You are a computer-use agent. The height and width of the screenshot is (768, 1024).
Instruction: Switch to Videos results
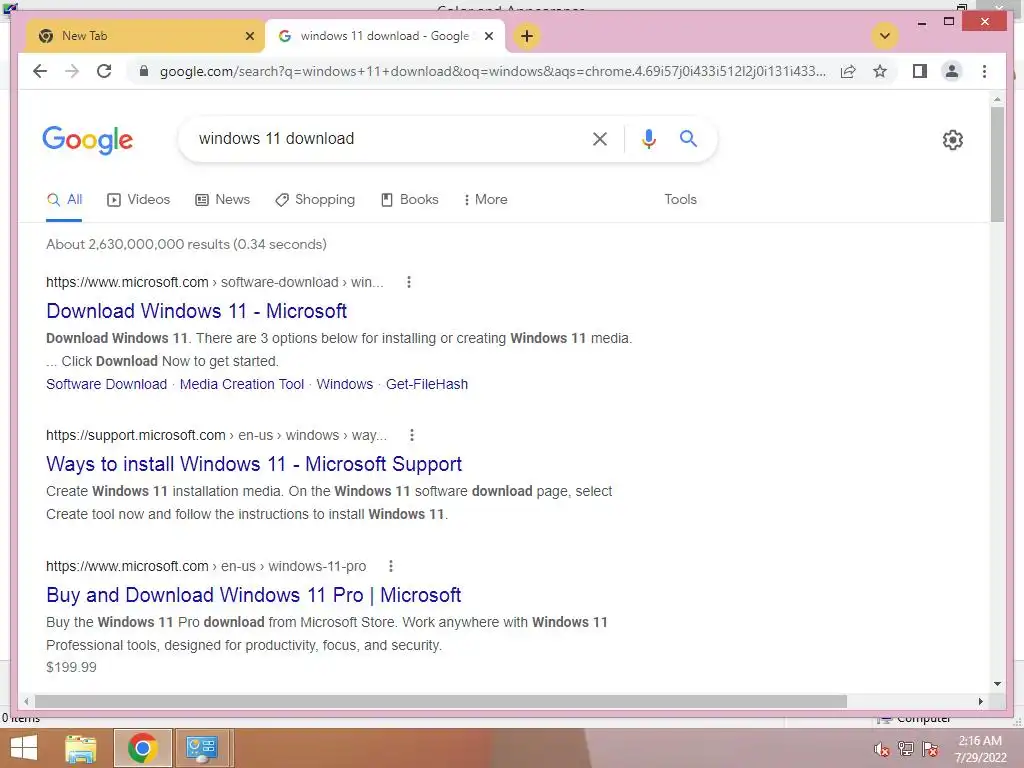coord(138,200)
